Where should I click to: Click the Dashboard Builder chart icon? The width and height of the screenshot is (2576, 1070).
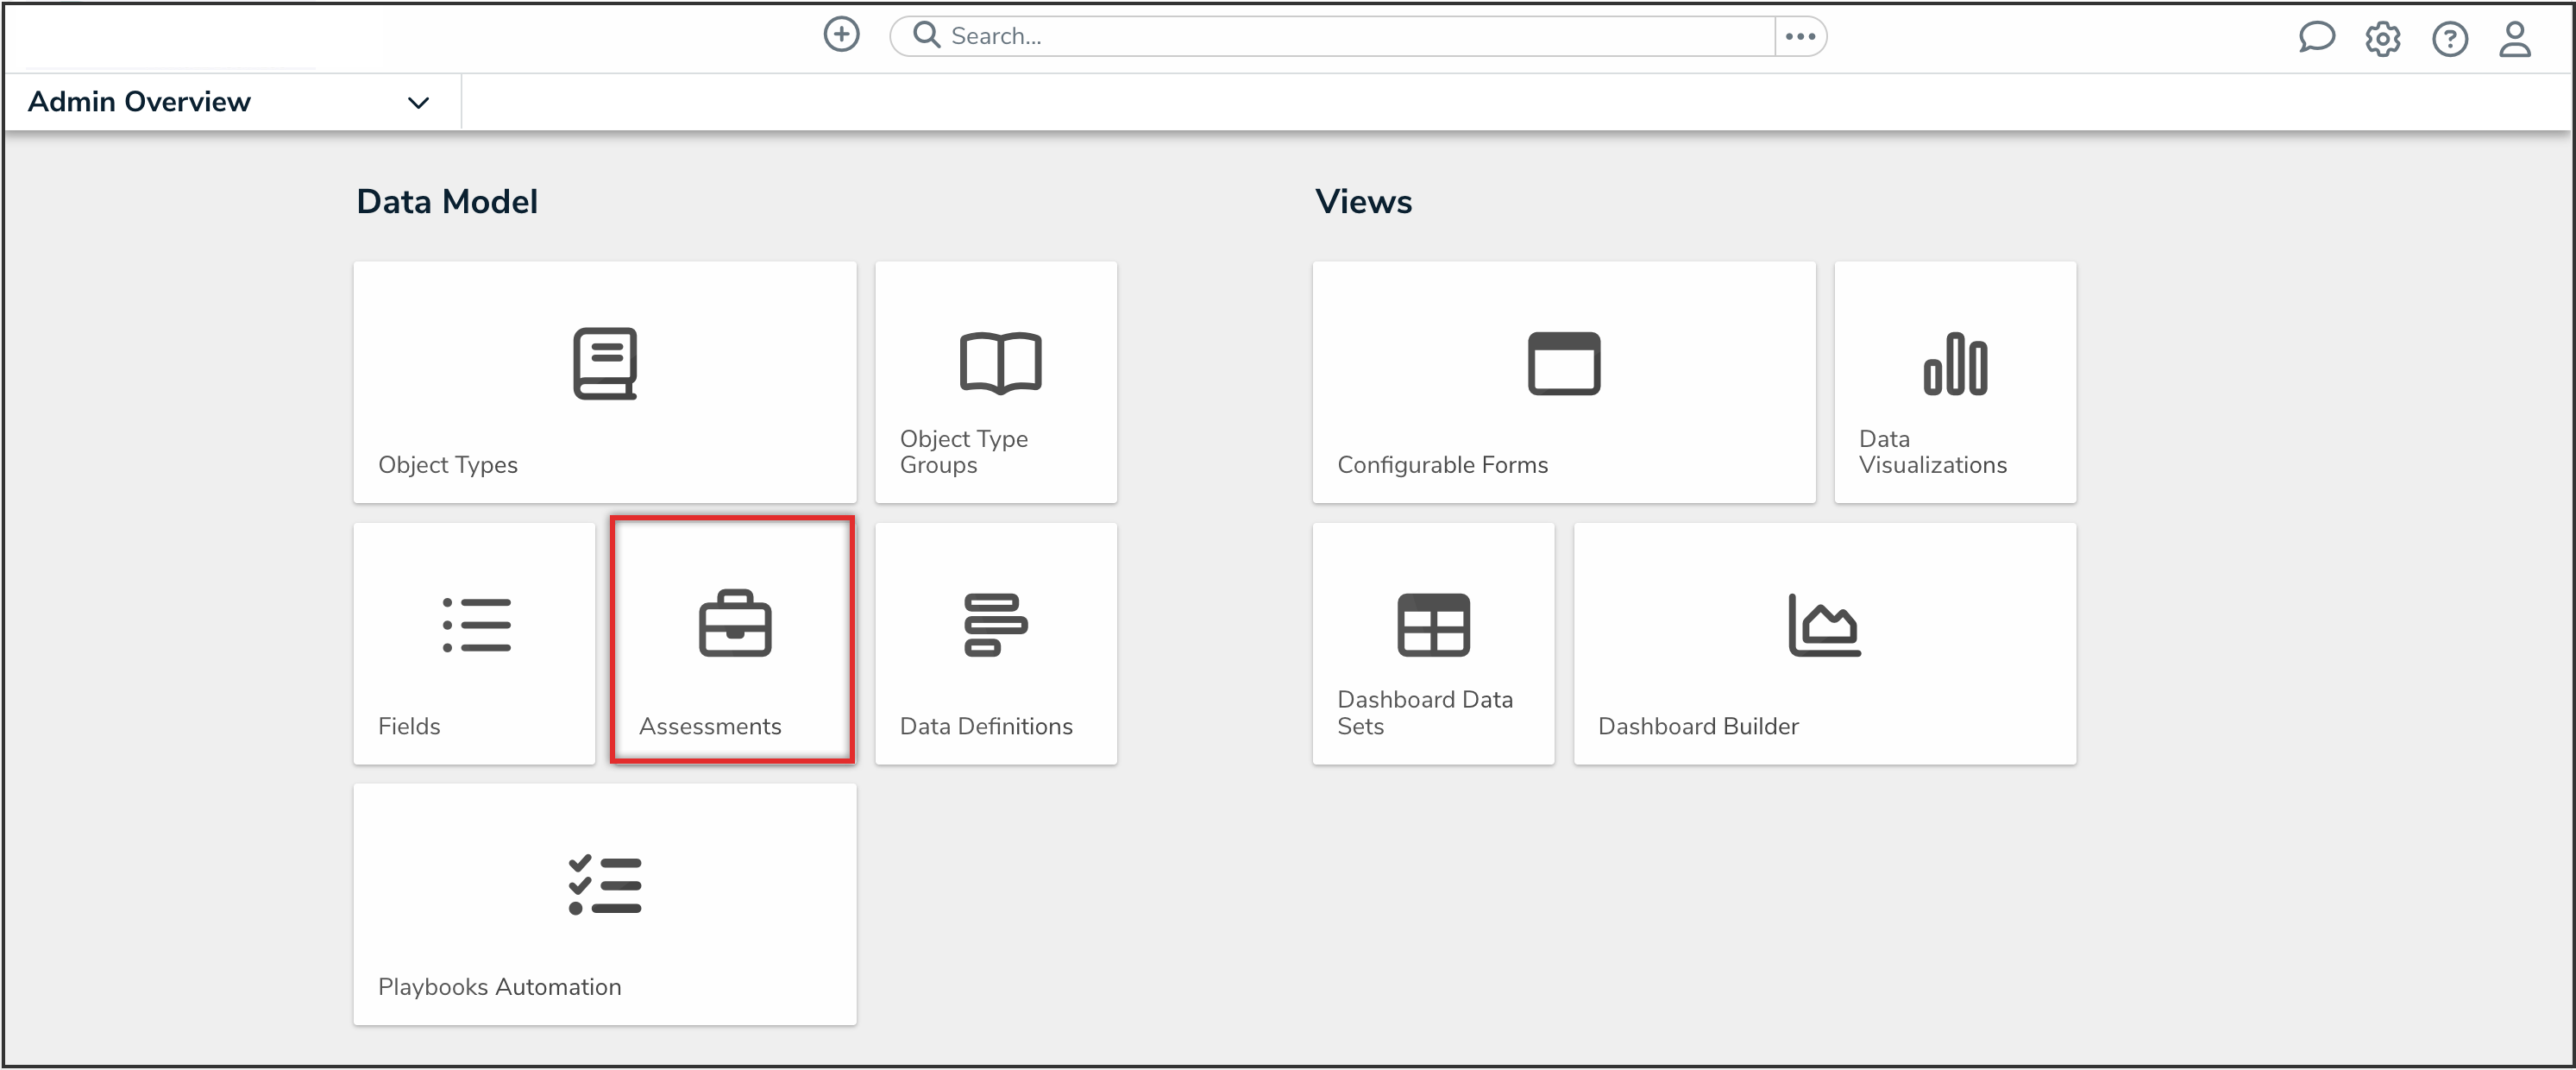(x=1823, y=625)
